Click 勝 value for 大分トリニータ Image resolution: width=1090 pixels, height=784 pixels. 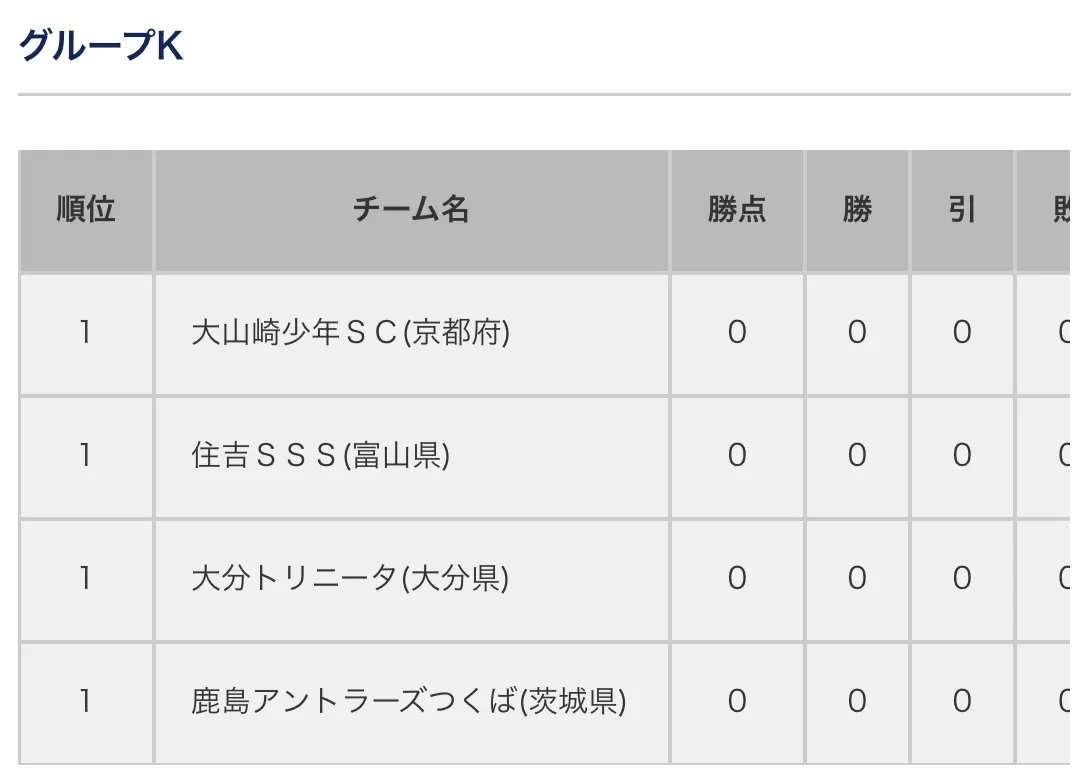857,579
